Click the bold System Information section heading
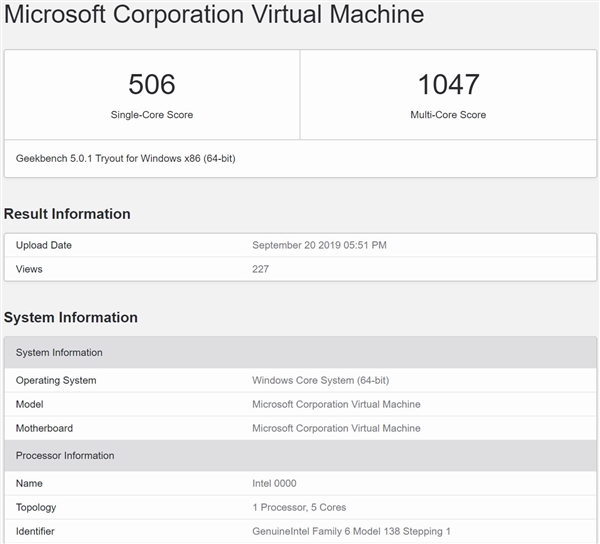600x544 pixels. click(71, 318)
